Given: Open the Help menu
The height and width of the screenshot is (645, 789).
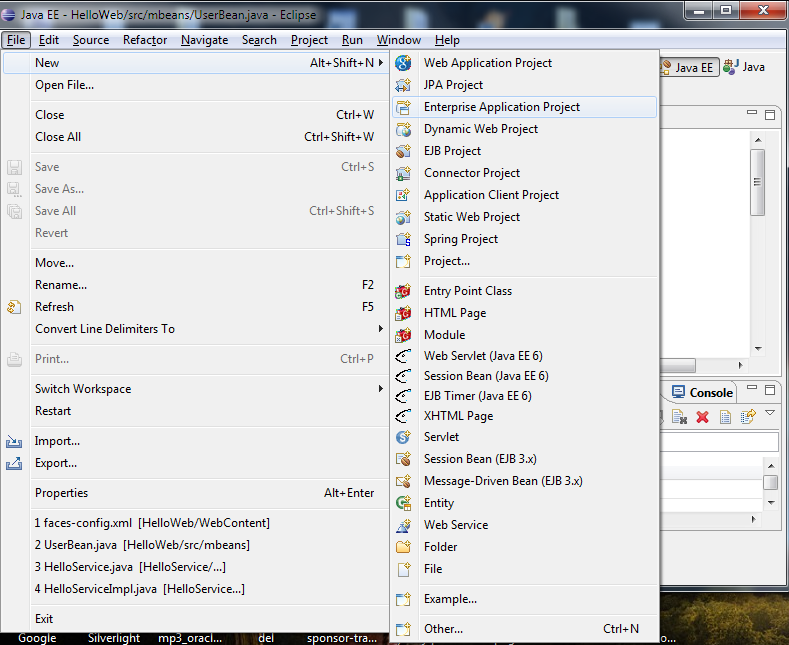Looking at the screenshot, I should click(x=447, y=40).
